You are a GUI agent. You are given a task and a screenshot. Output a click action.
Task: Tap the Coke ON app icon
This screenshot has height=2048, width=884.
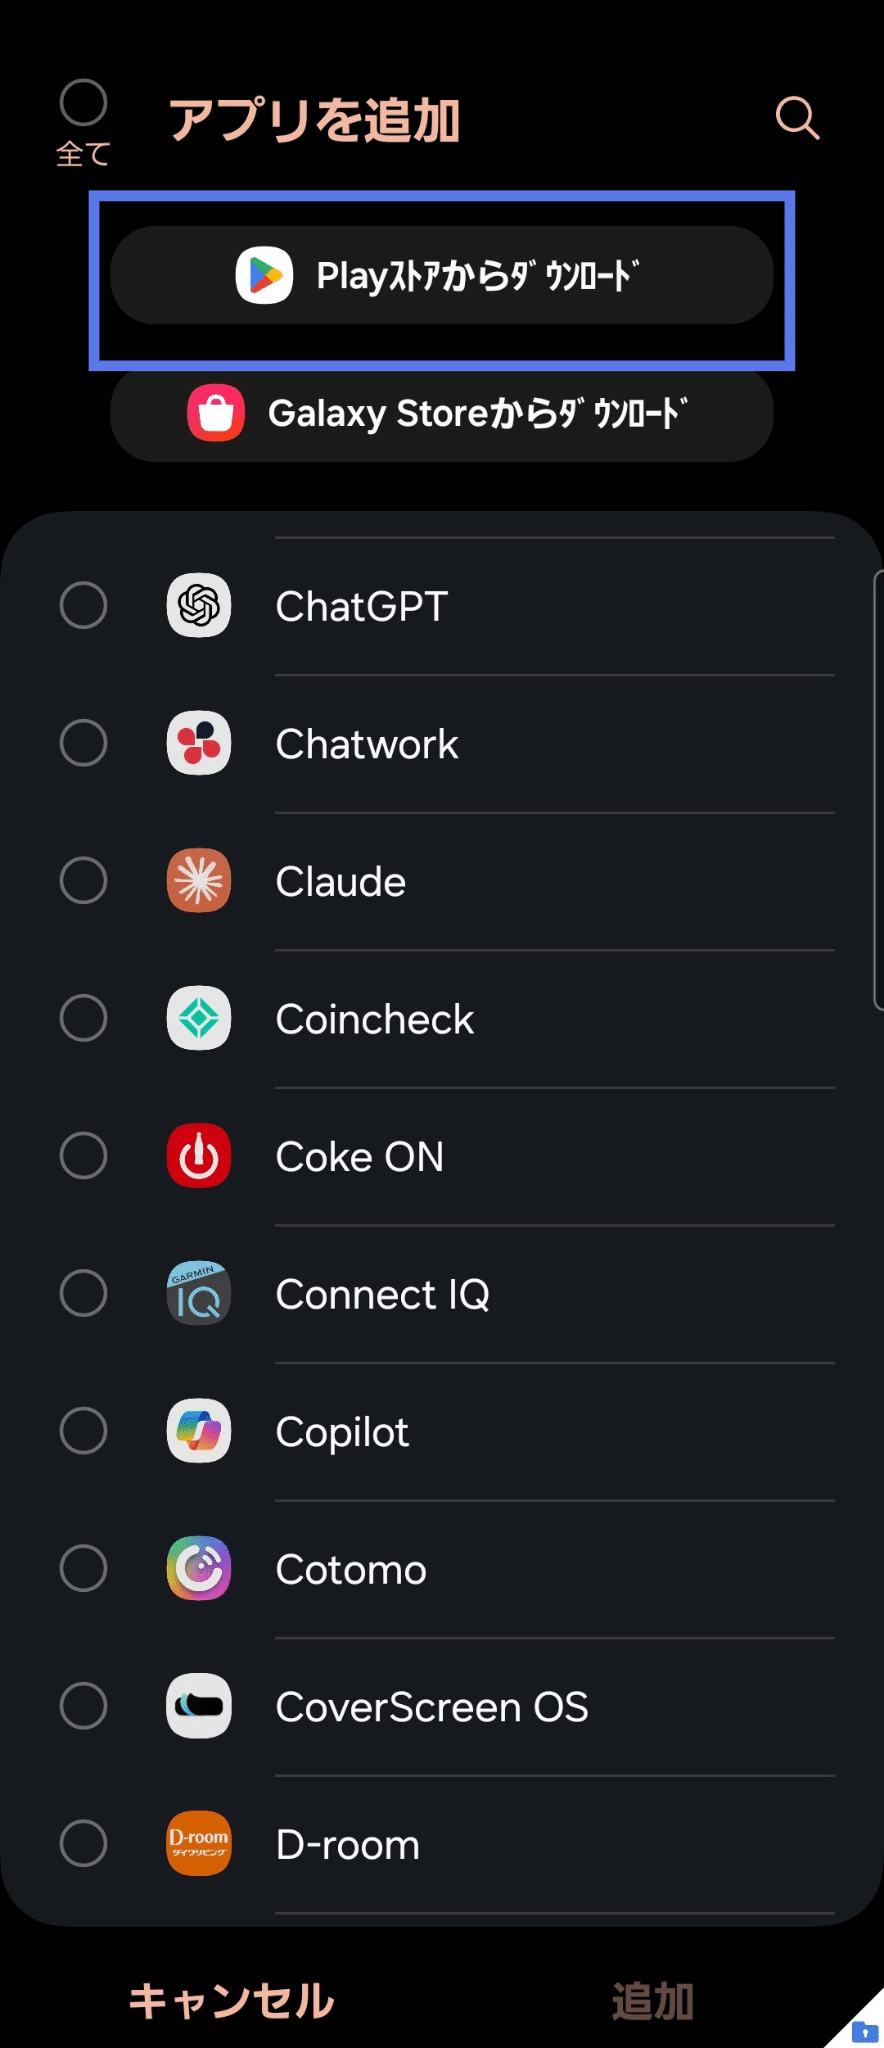[x=199, y=1156]
